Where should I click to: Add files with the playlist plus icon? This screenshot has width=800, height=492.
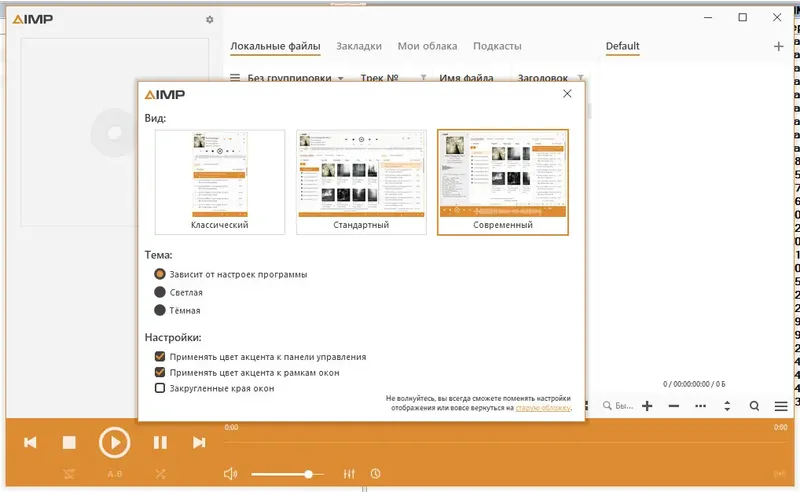point(647,406)
